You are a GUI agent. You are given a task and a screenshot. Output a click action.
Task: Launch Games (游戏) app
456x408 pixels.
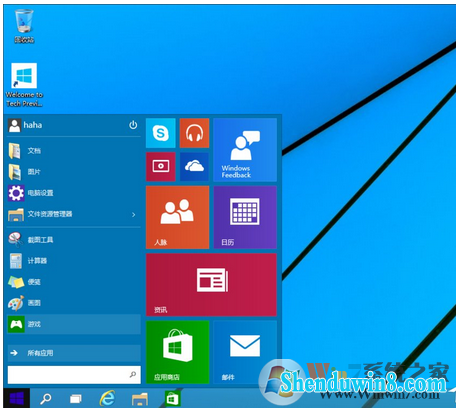coord(74,324)
